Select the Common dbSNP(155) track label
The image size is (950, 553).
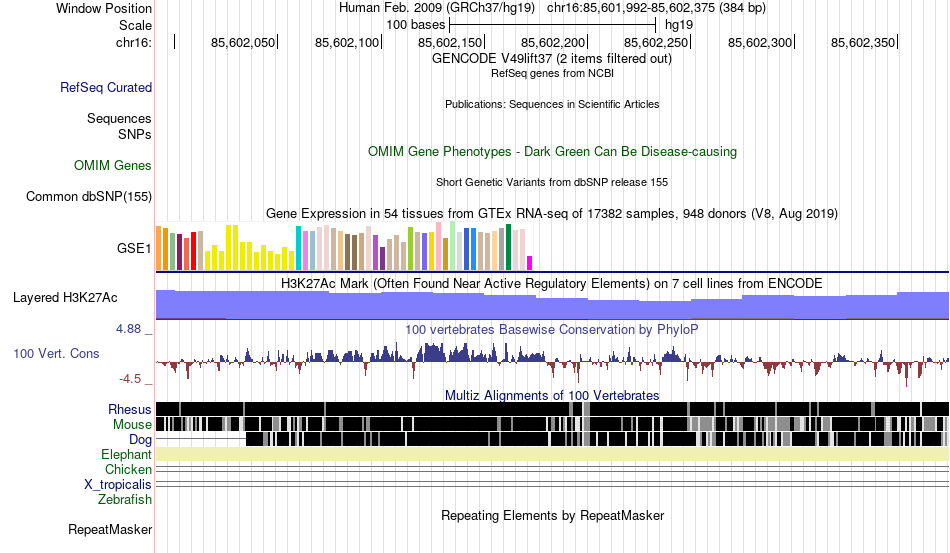[x=89, y=196]
